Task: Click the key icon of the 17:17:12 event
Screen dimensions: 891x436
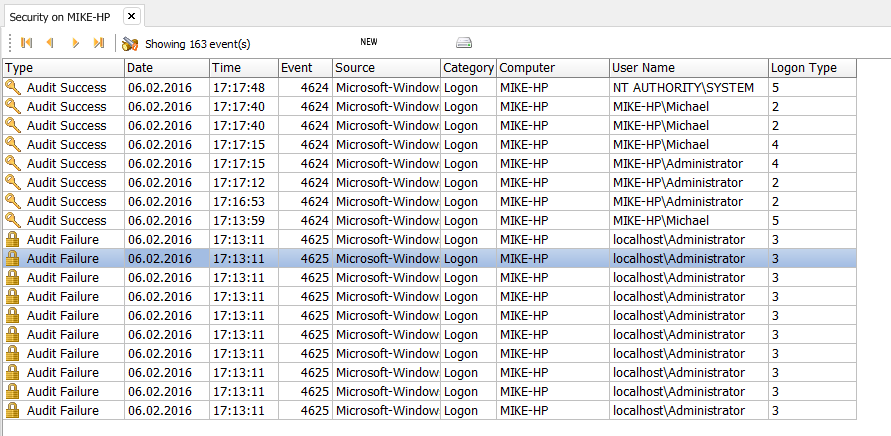Action: (13, 182)
